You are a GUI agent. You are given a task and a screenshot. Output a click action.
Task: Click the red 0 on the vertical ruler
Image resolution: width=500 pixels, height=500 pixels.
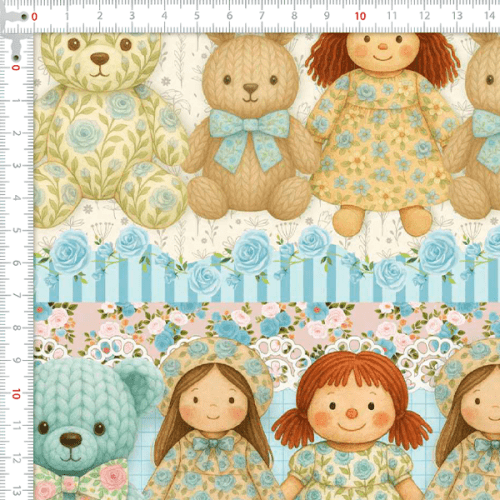[16, 68]
